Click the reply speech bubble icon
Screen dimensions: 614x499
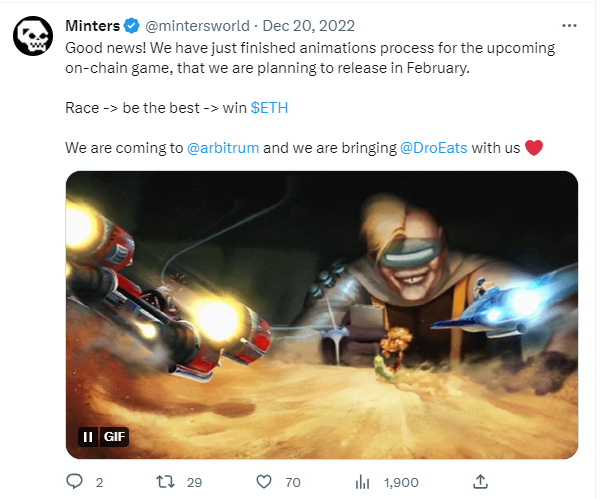(x=74, y=481)
